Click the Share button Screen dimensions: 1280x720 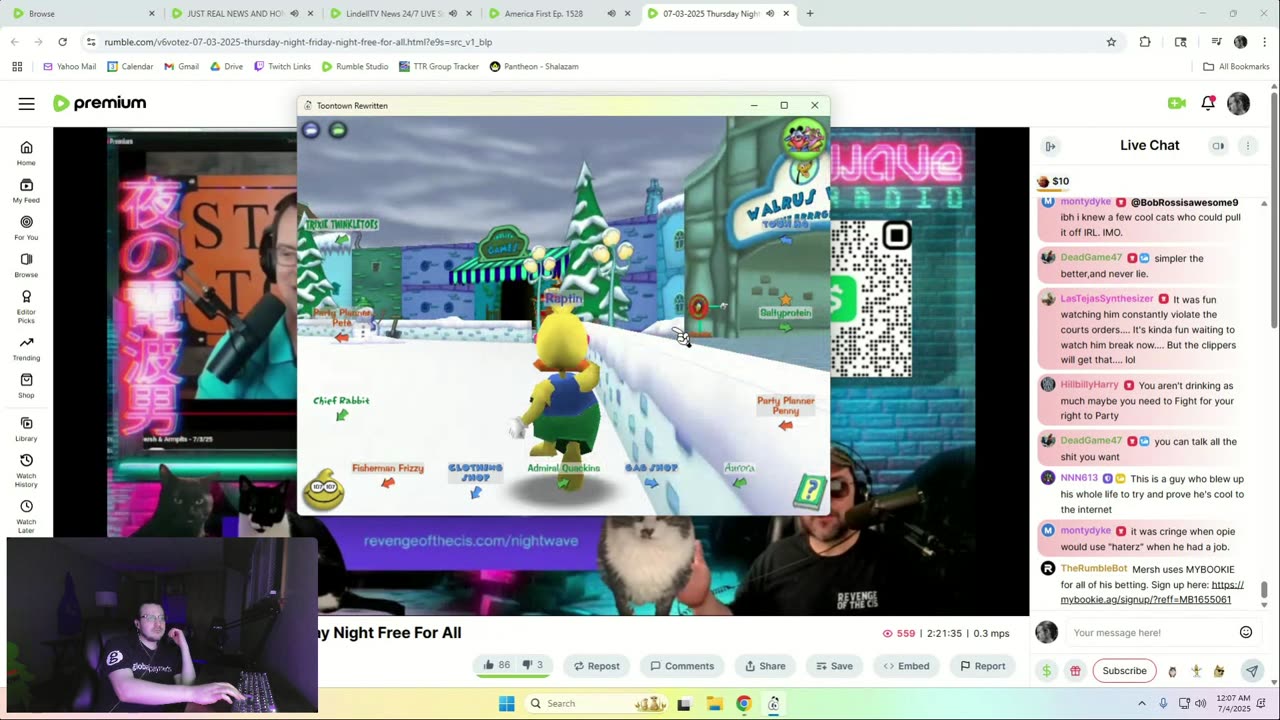(x=765, y=666)
